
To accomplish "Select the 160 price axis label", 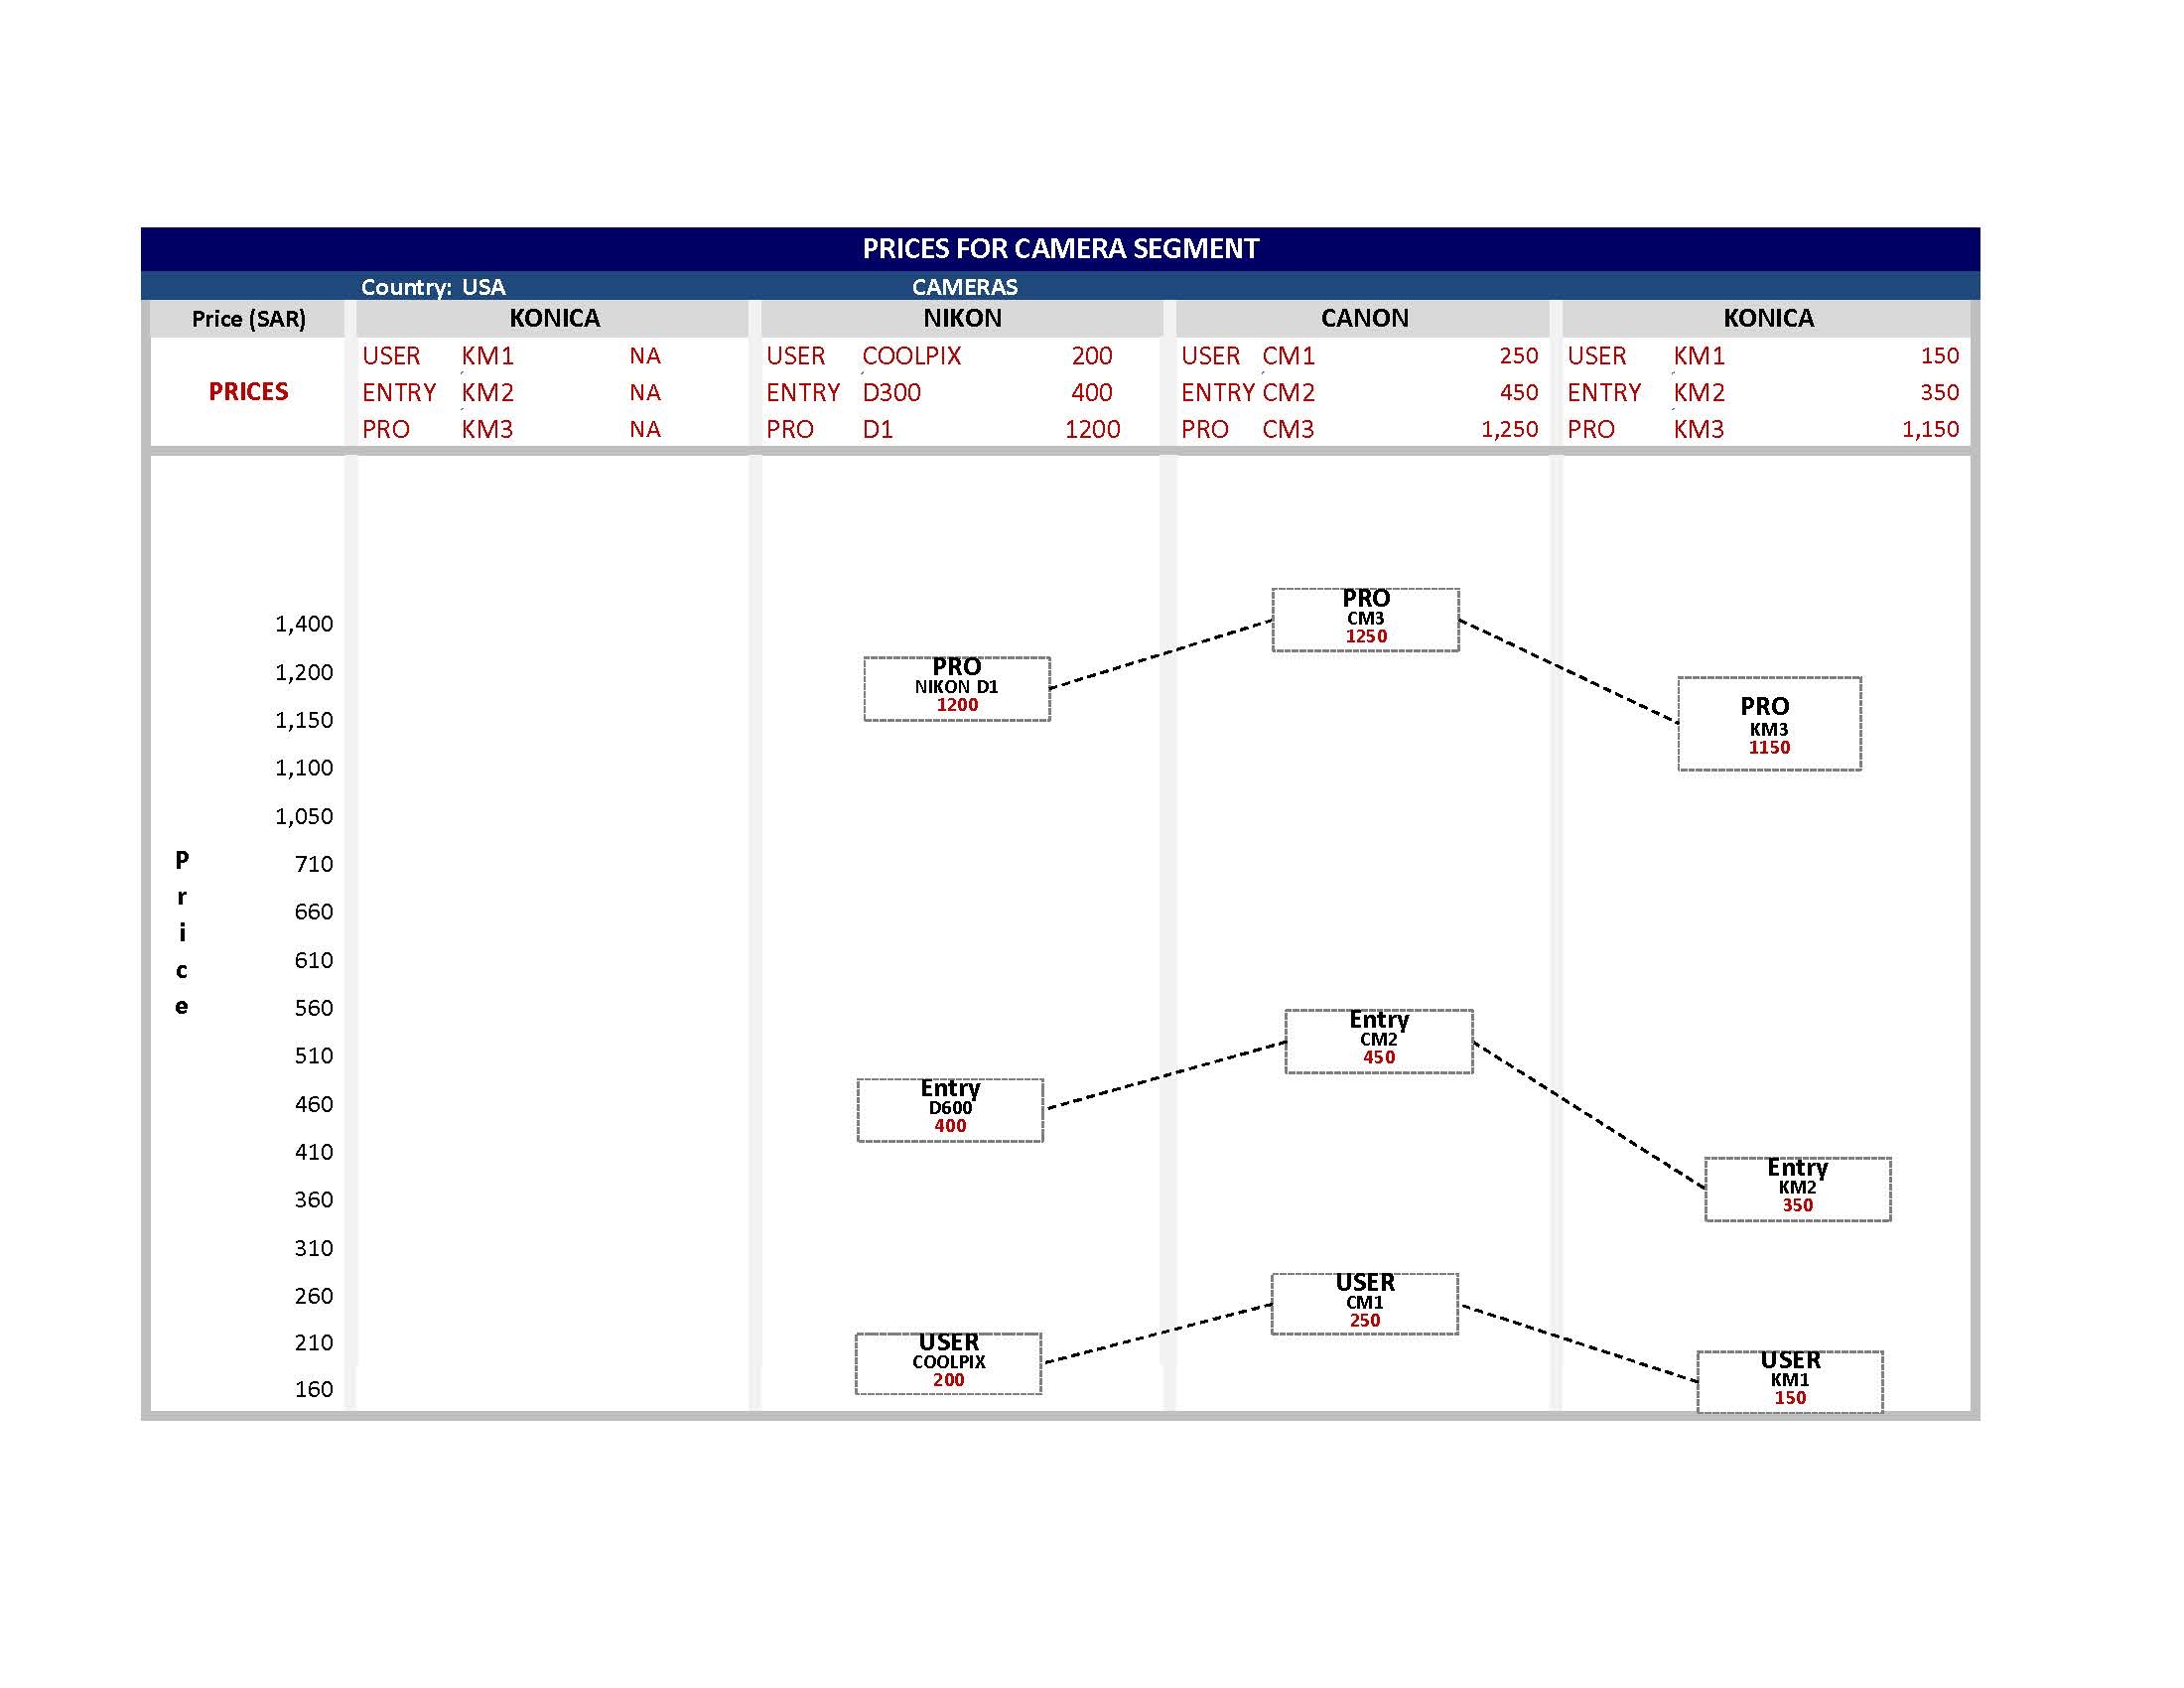I will [x=314, y=1389].
